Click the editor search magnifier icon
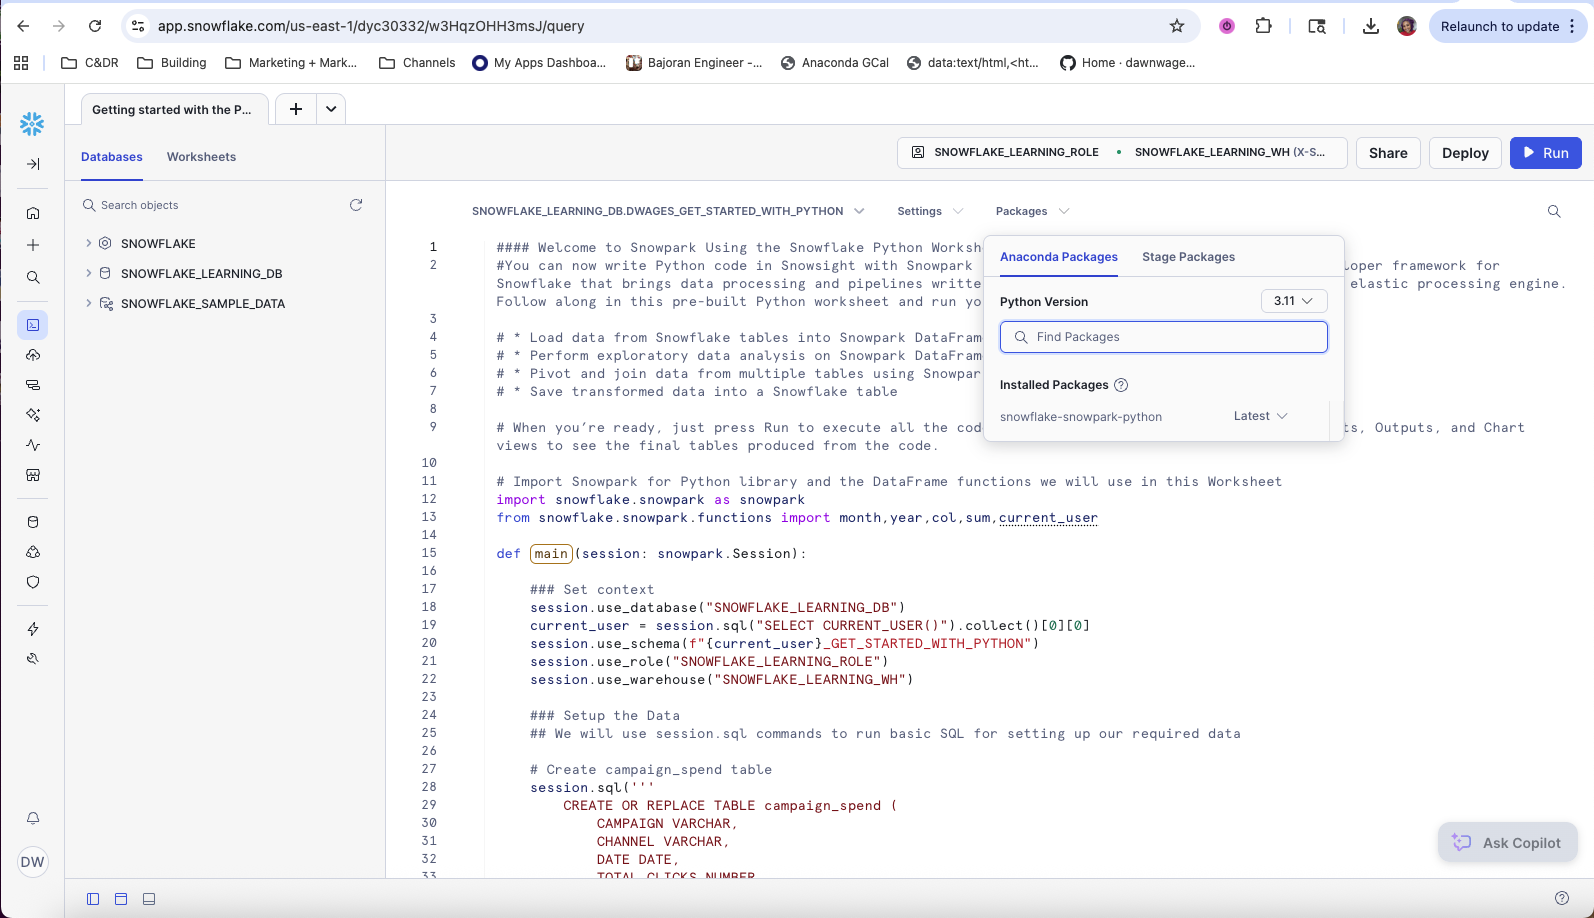The image size is (1594, 918). (x=1553, y=211)
